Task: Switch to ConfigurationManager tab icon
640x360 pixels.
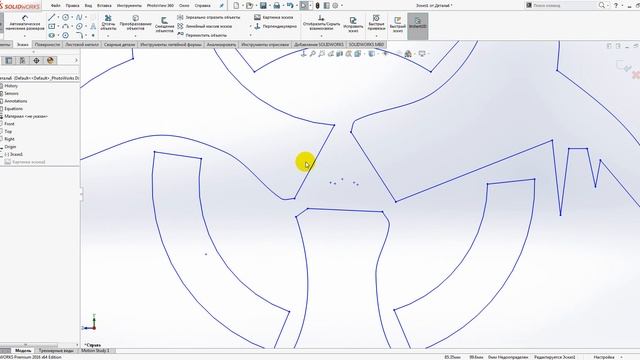Action: click(x=36, y=60)
